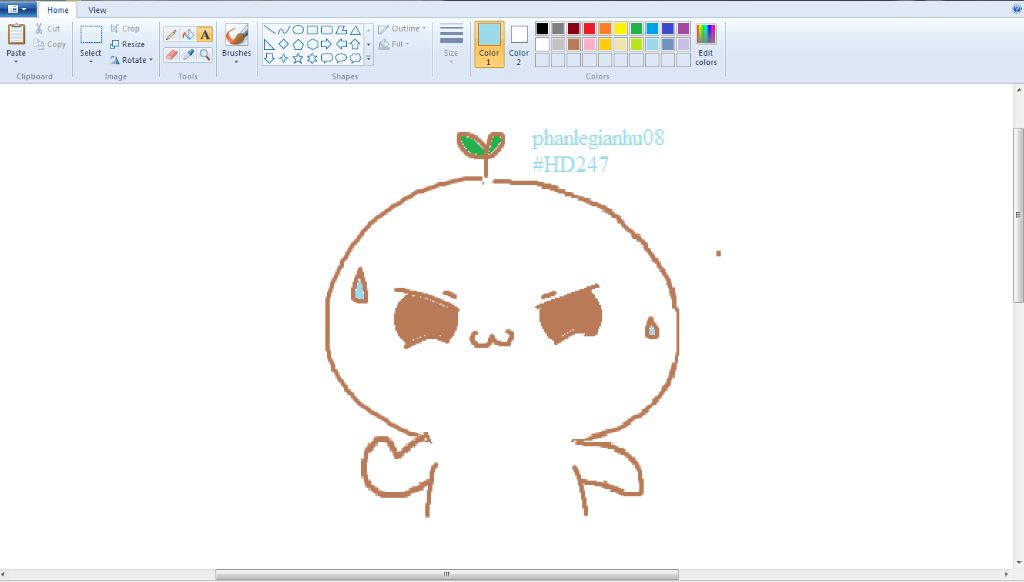1024x582 pixels.
Task: Pick the lime color swatch
Action: (636, 44)
